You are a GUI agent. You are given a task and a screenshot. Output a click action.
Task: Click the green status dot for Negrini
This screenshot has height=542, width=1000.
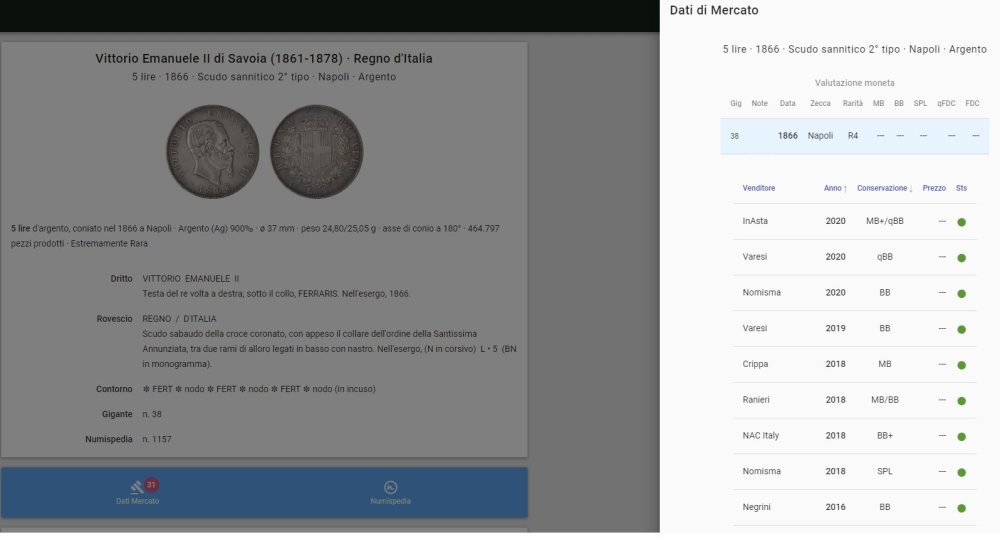961,508
